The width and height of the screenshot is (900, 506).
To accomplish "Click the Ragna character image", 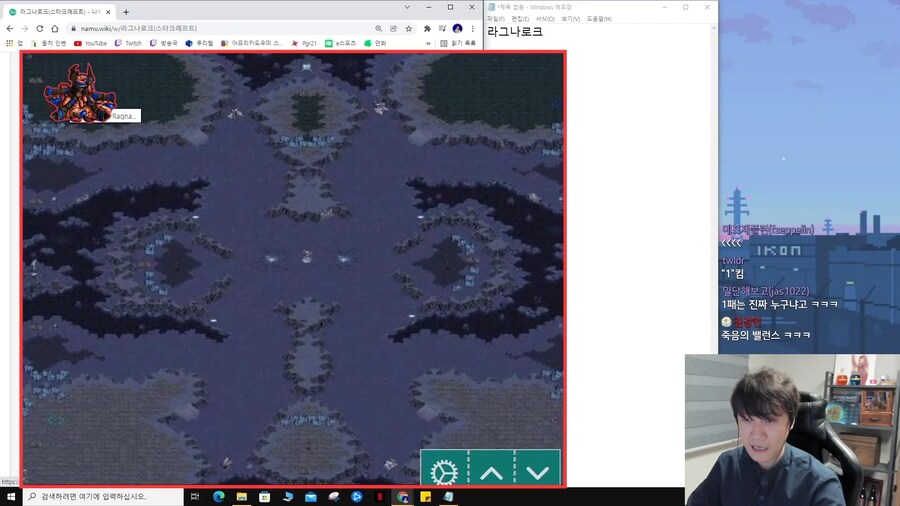I will click(80, 94).
